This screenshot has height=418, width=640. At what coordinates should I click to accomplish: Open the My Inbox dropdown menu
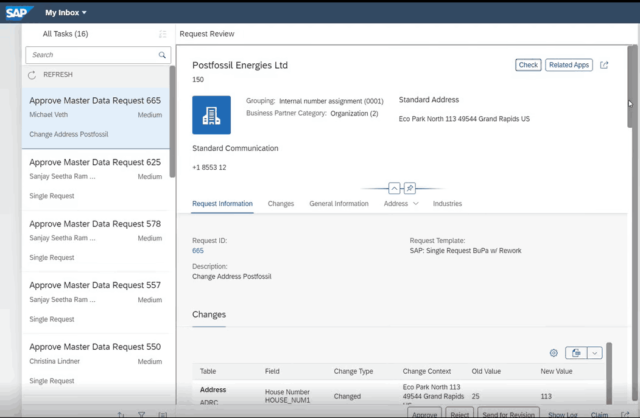click(66, 13)
